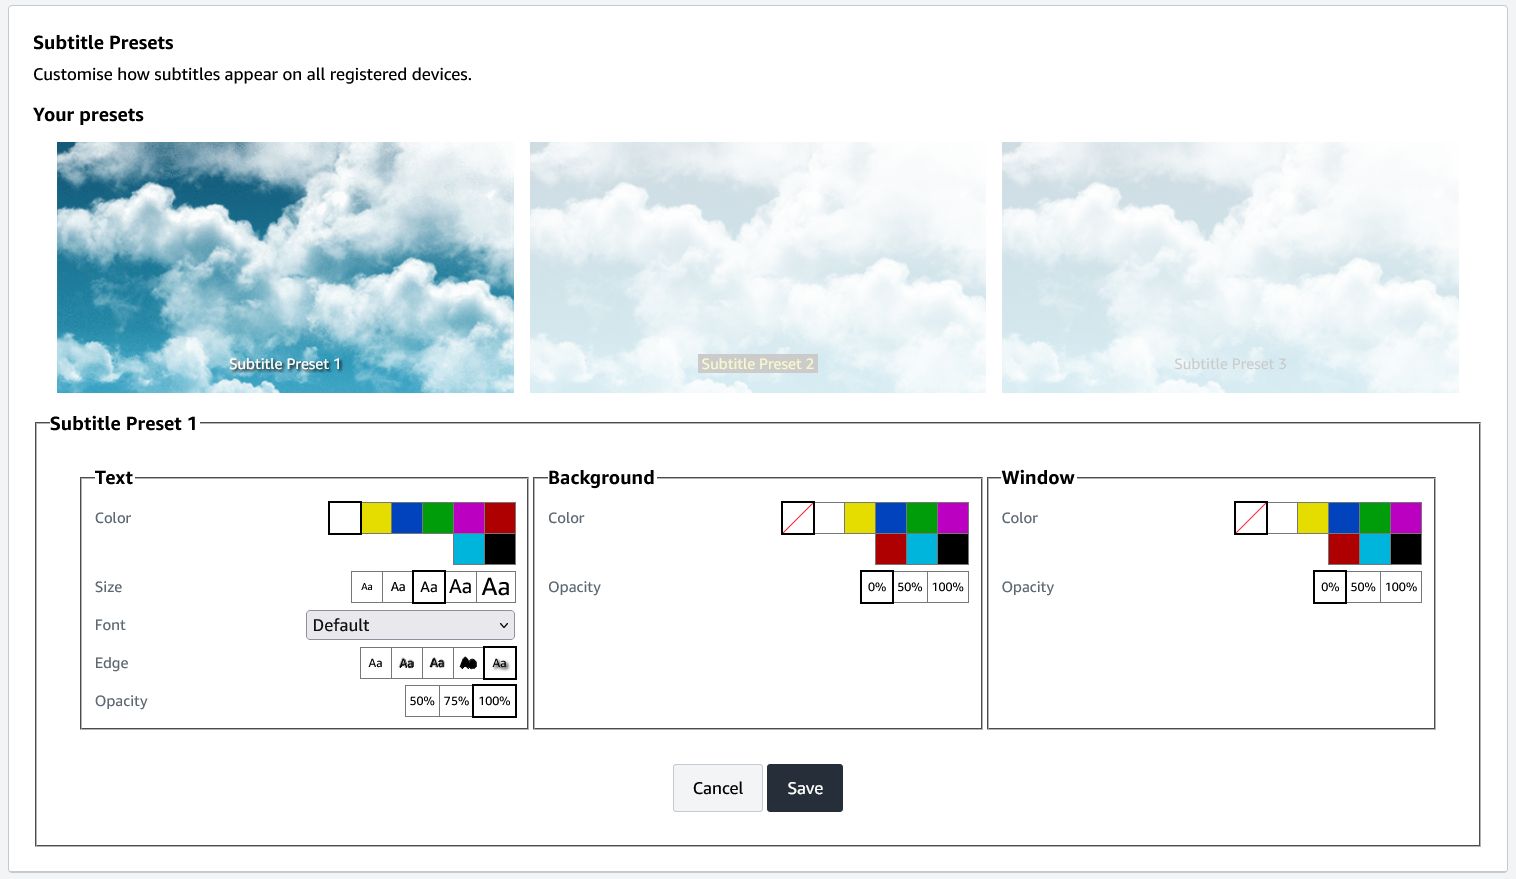Pick the transparent Background color swatch
The image size is (1516, 879).
pos(798,518)
